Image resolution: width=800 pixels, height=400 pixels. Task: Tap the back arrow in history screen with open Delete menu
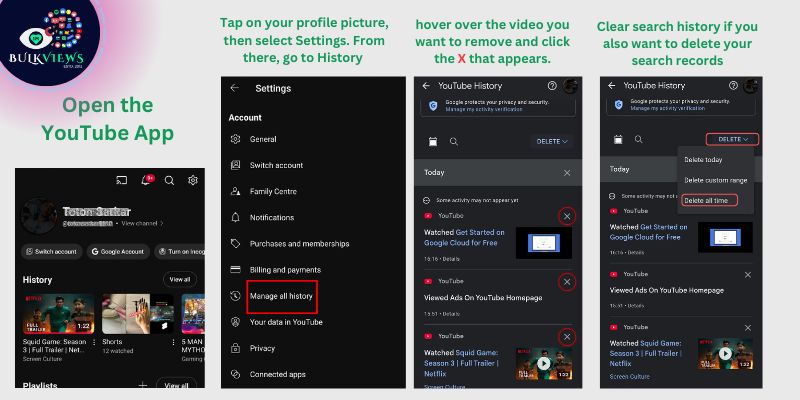click(611, 86)
